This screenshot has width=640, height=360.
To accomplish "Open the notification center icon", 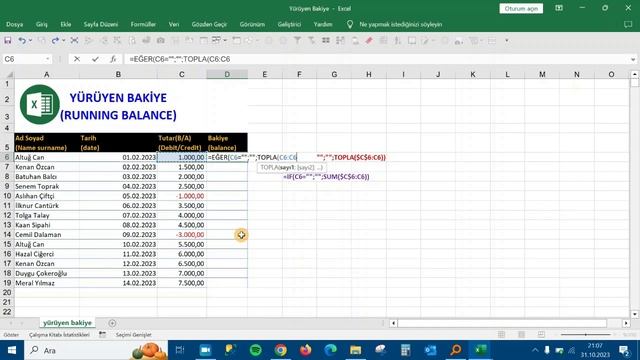I will tap(624, 350).
